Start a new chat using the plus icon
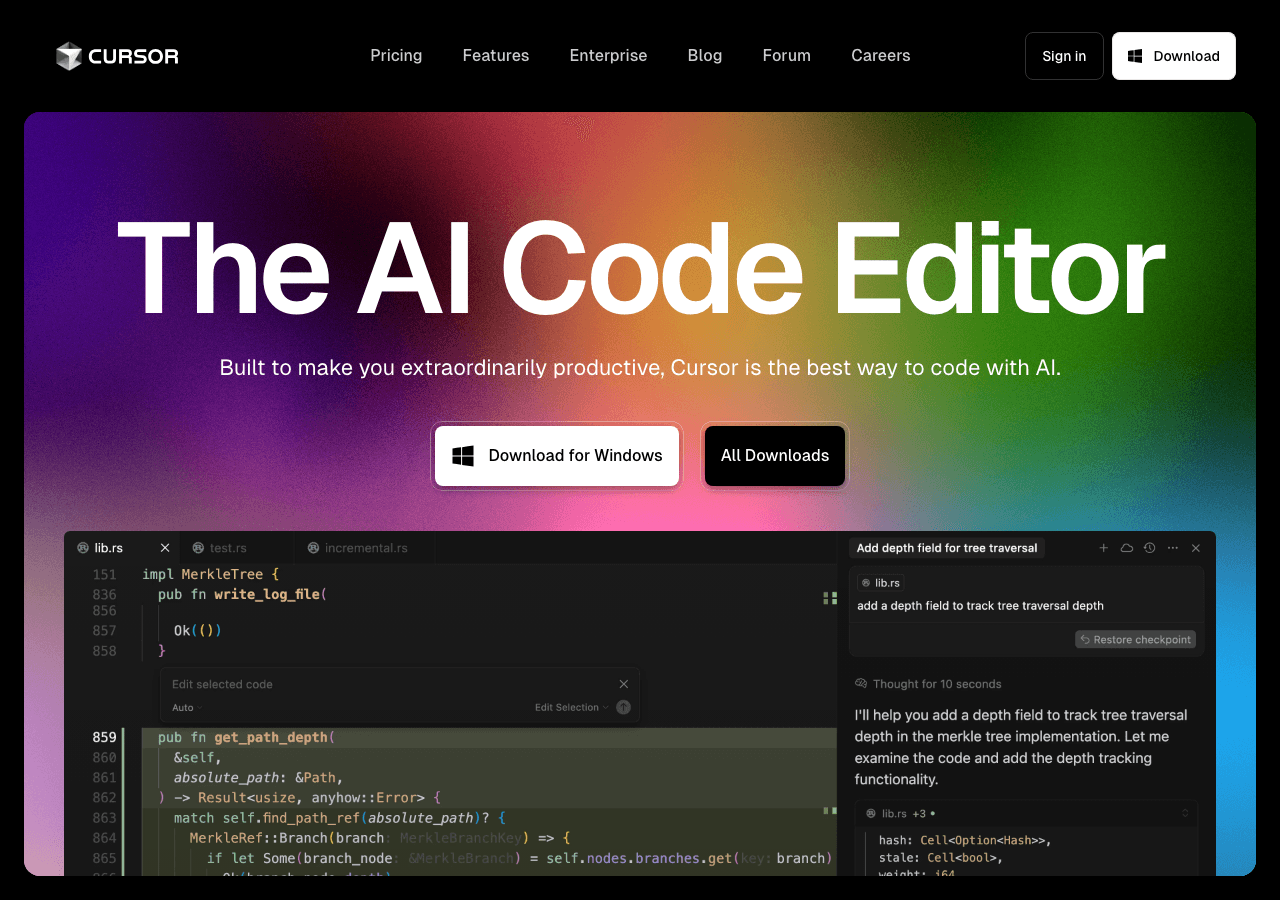Image resolution: width=1280 pixels, height=900 pixels. 1103,548
